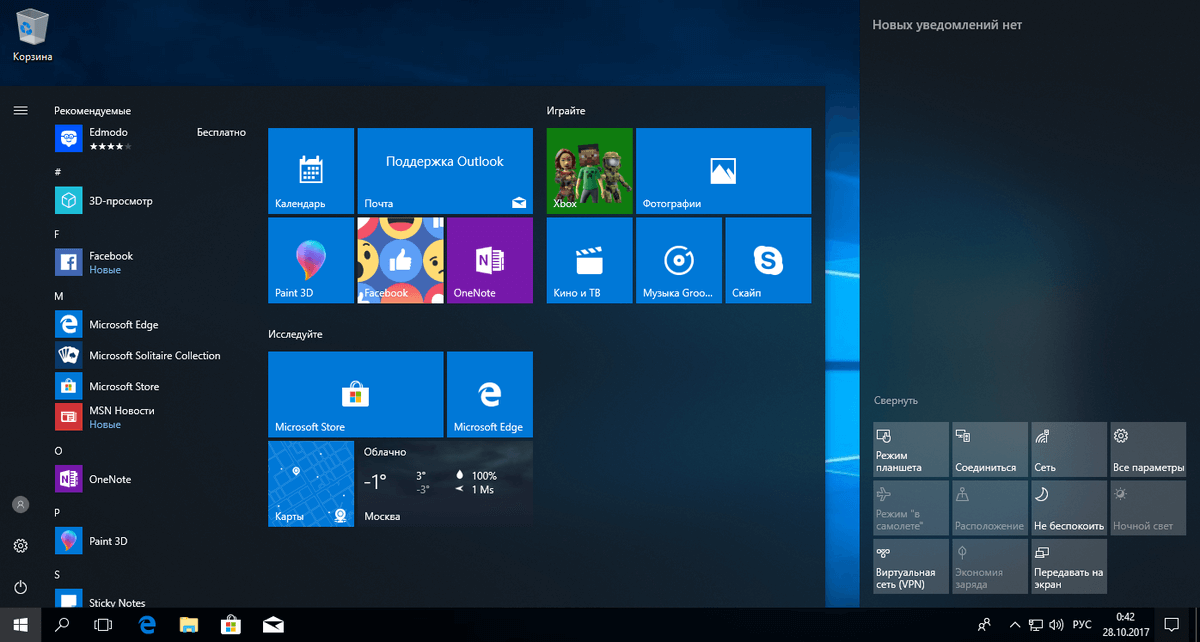The width and height of the screenshot is (1200, 642).
Task: Open Settings with the gear icon
Action: (20, 546)
